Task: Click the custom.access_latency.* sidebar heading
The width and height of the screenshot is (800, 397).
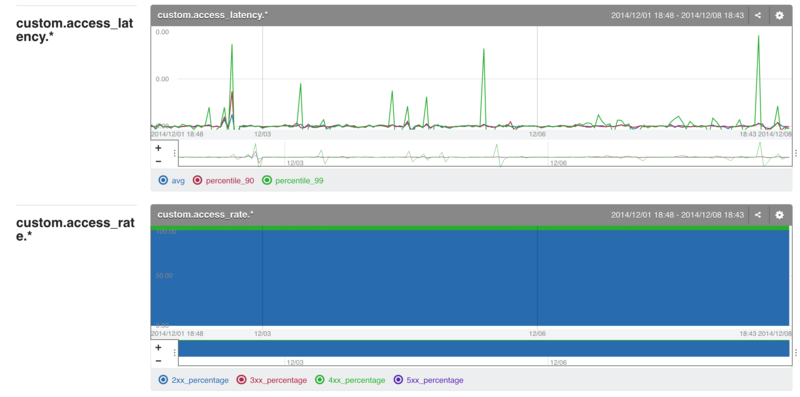Action: (74, 30)
